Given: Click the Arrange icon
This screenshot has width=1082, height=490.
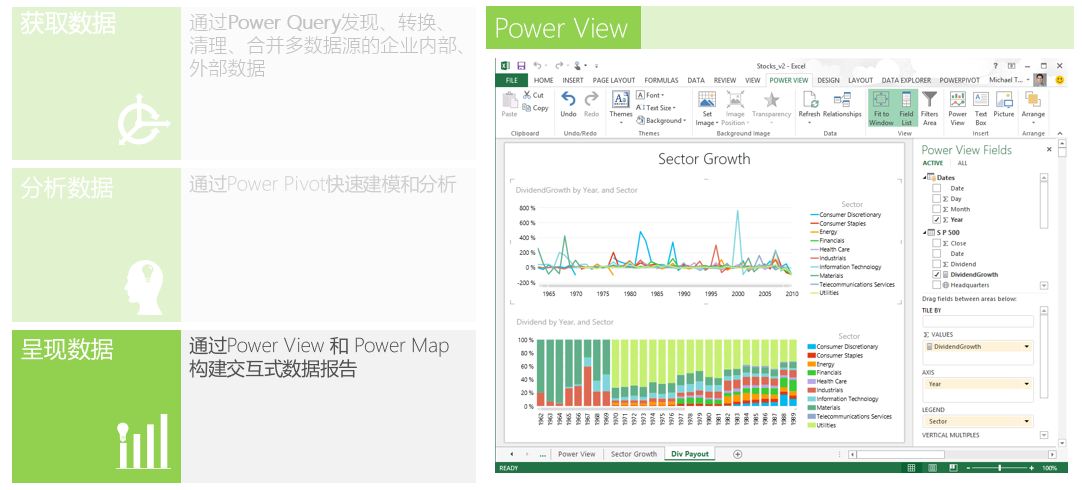Looking at the screenshot, I should (x=1033, y=100).
